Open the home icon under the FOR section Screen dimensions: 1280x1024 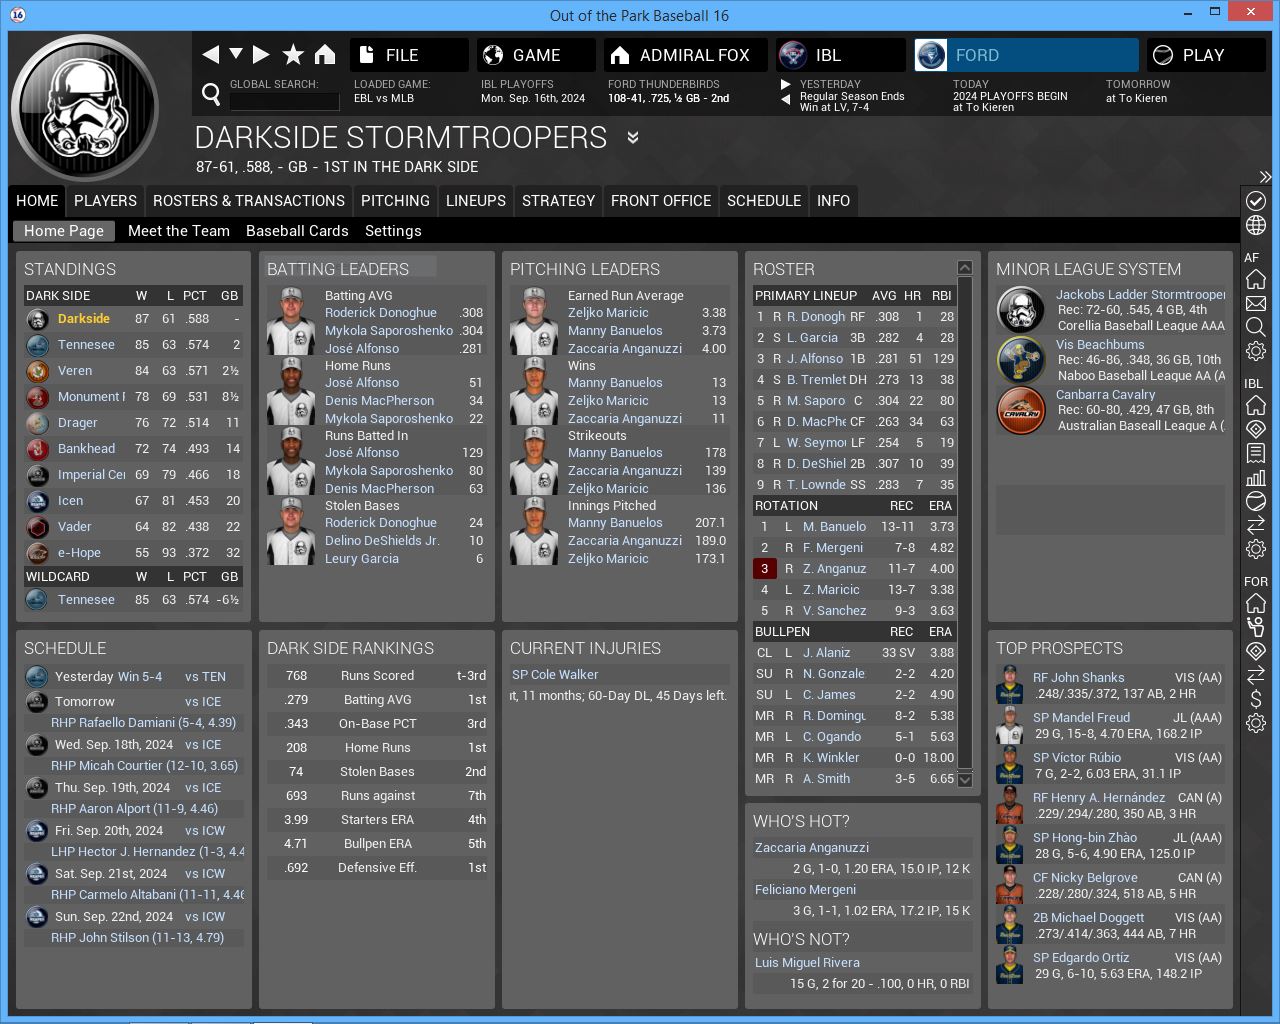tap(1256, 603)
